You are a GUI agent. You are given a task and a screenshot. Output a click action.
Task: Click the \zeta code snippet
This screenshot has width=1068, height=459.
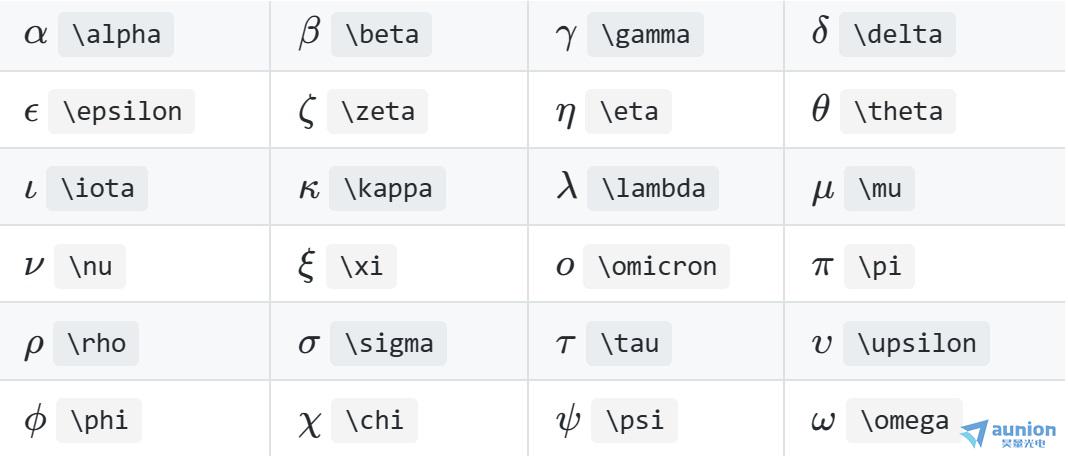tap(377, 111)
